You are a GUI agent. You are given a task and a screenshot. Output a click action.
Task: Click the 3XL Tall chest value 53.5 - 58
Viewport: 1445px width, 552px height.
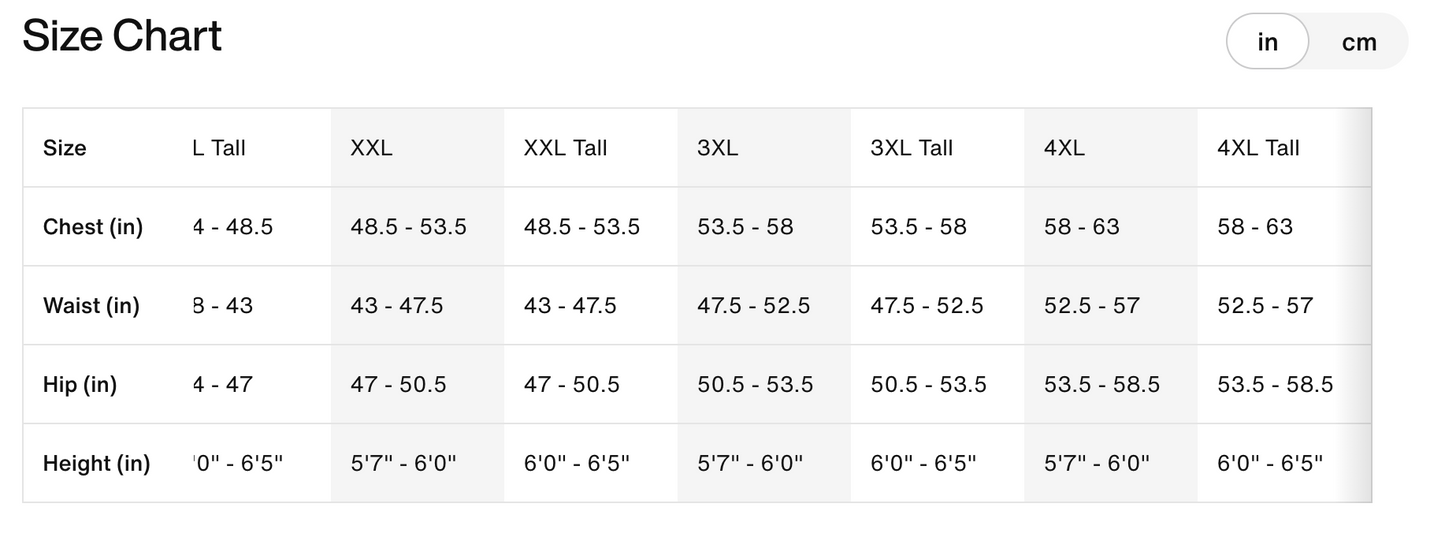pos(918,227)
